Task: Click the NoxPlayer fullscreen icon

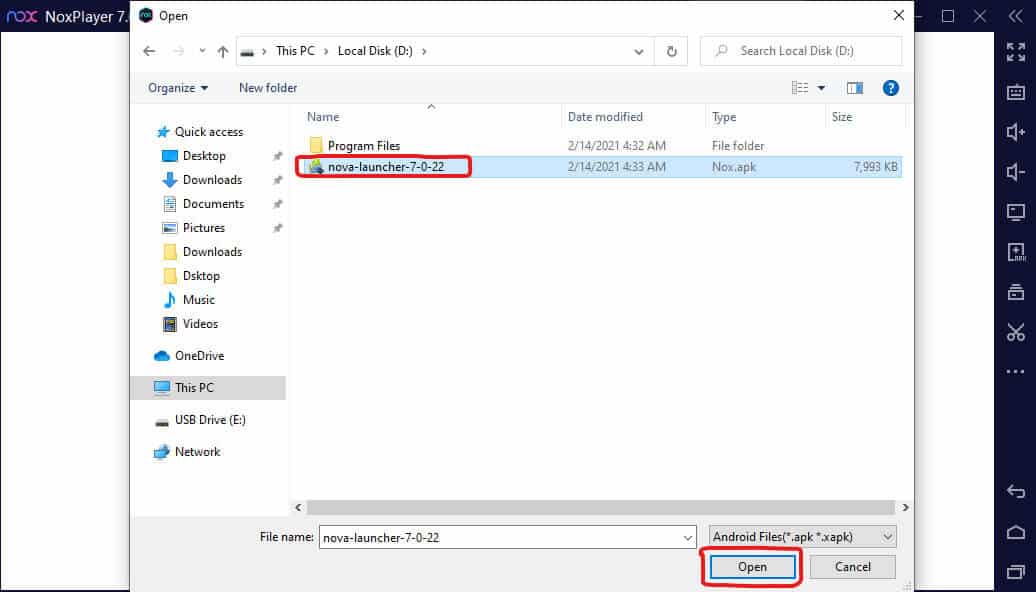Action: pyautogui.click(x=1016, y=52)
